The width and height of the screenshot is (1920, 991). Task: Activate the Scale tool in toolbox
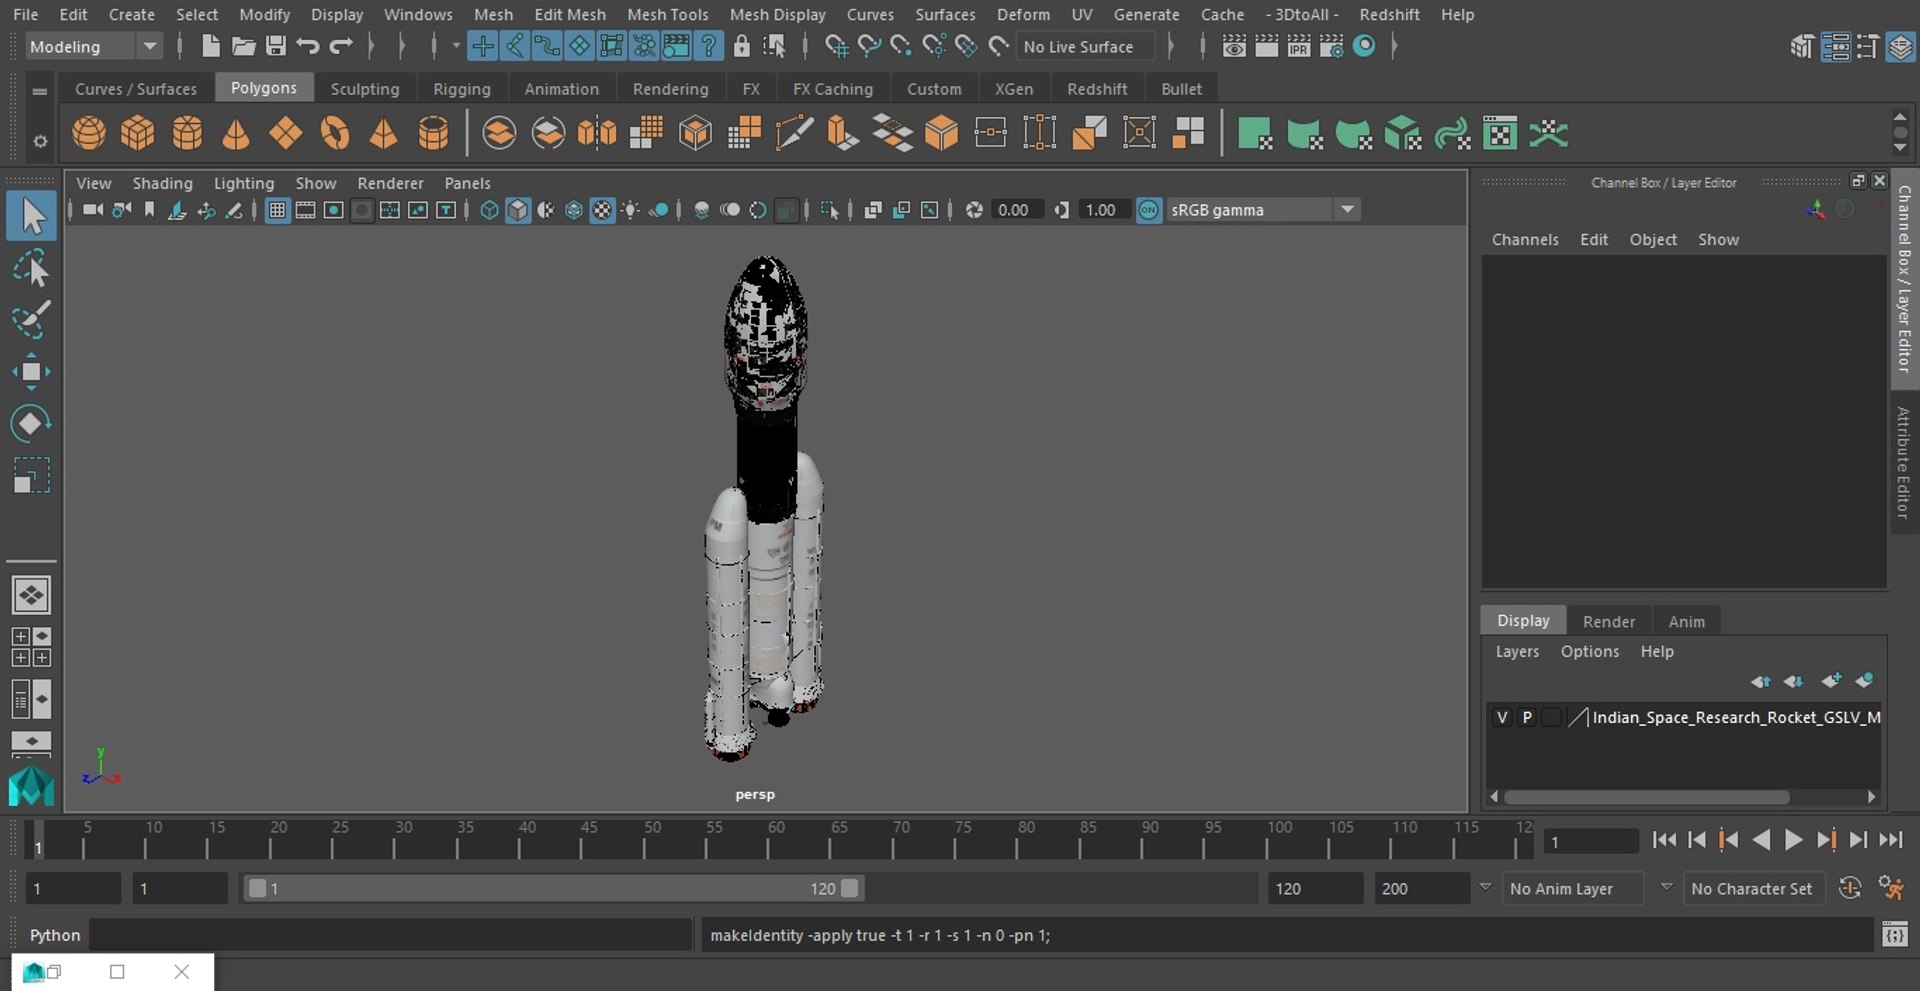pyautogui.click(x=32, y=475)
